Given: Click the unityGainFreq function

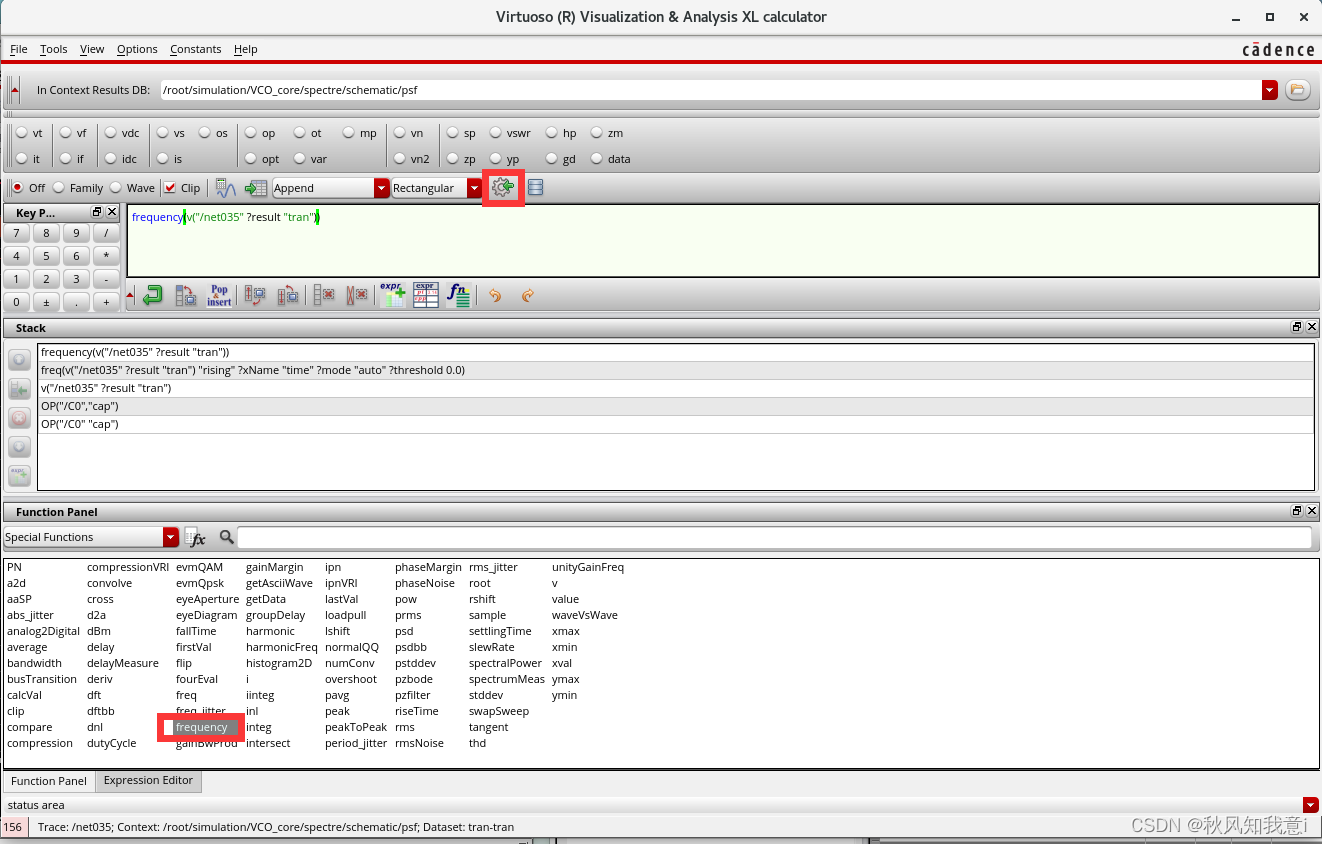Looking at the screenshot, I should pyautogui.click(x=588, y=567).
